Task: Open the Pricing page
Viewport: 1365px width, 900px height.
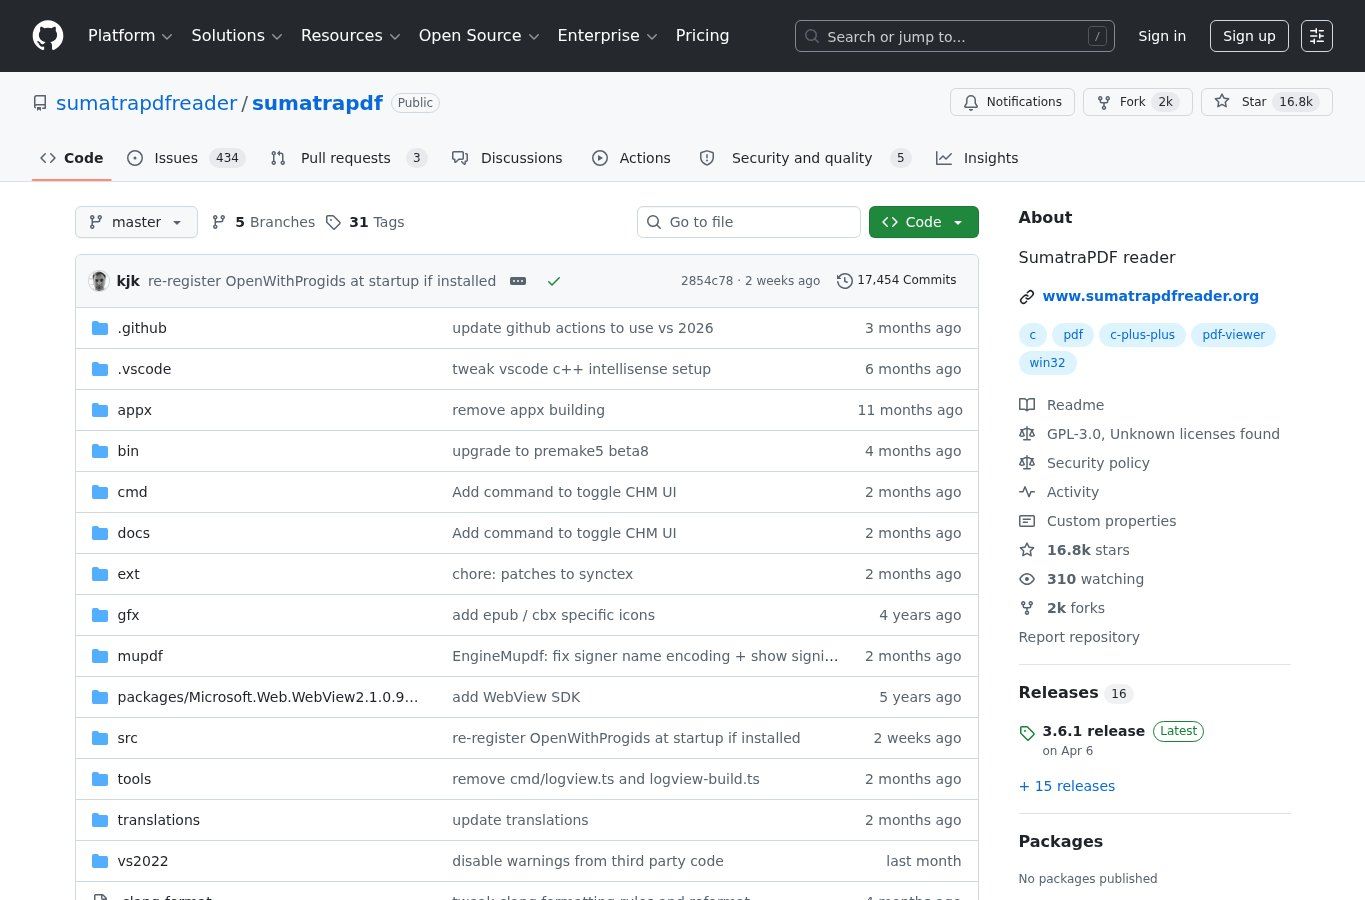Action: (702, 36)
